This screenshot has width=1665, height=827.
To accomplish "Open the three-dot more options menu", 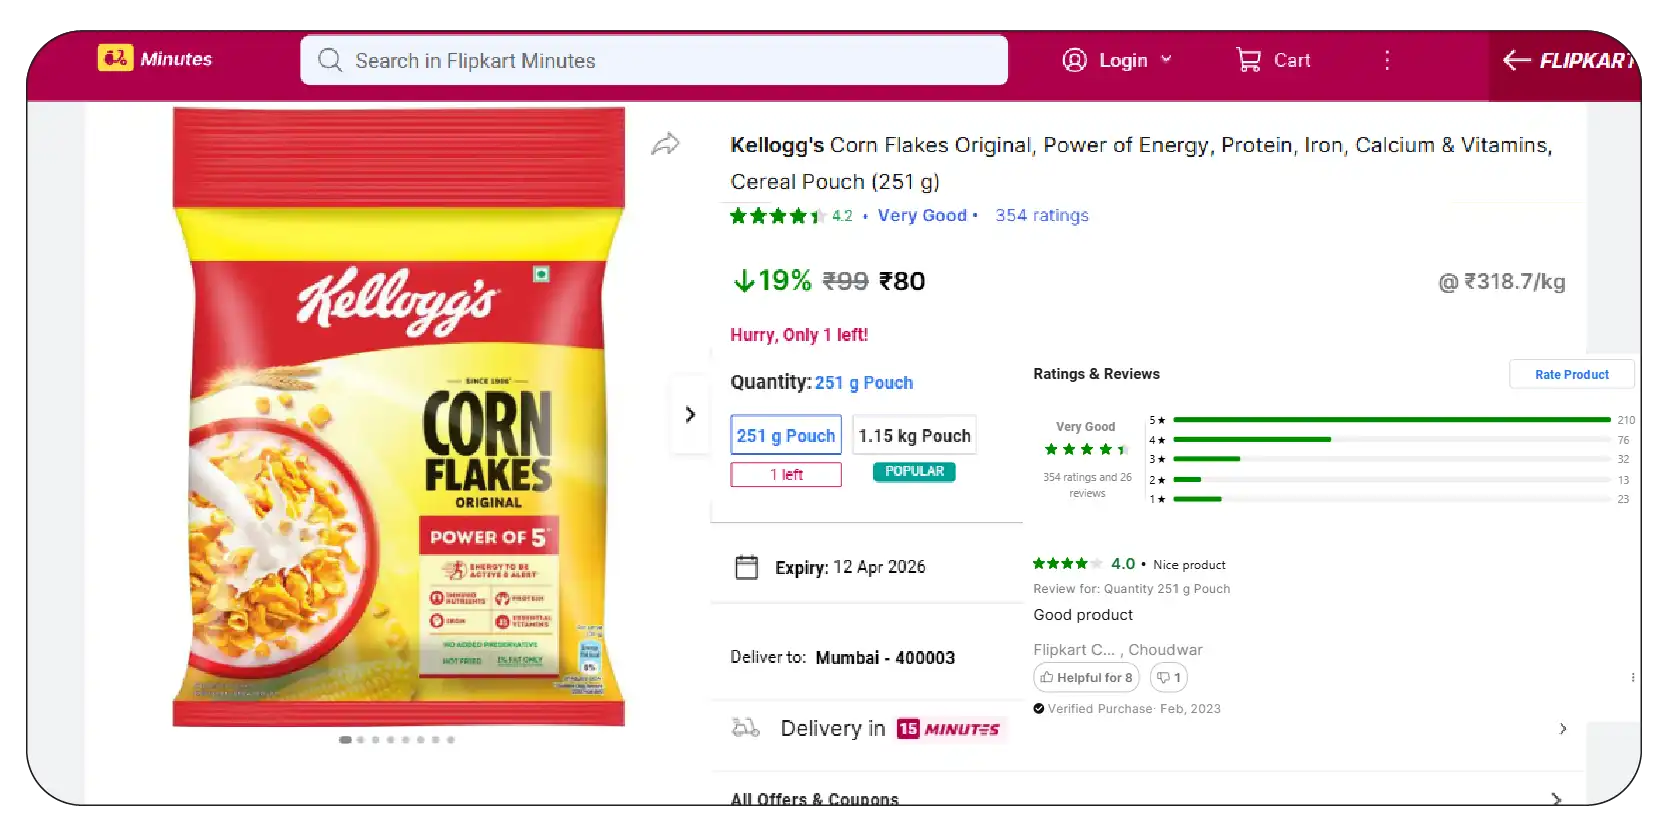I will [x=1387, y=61].
